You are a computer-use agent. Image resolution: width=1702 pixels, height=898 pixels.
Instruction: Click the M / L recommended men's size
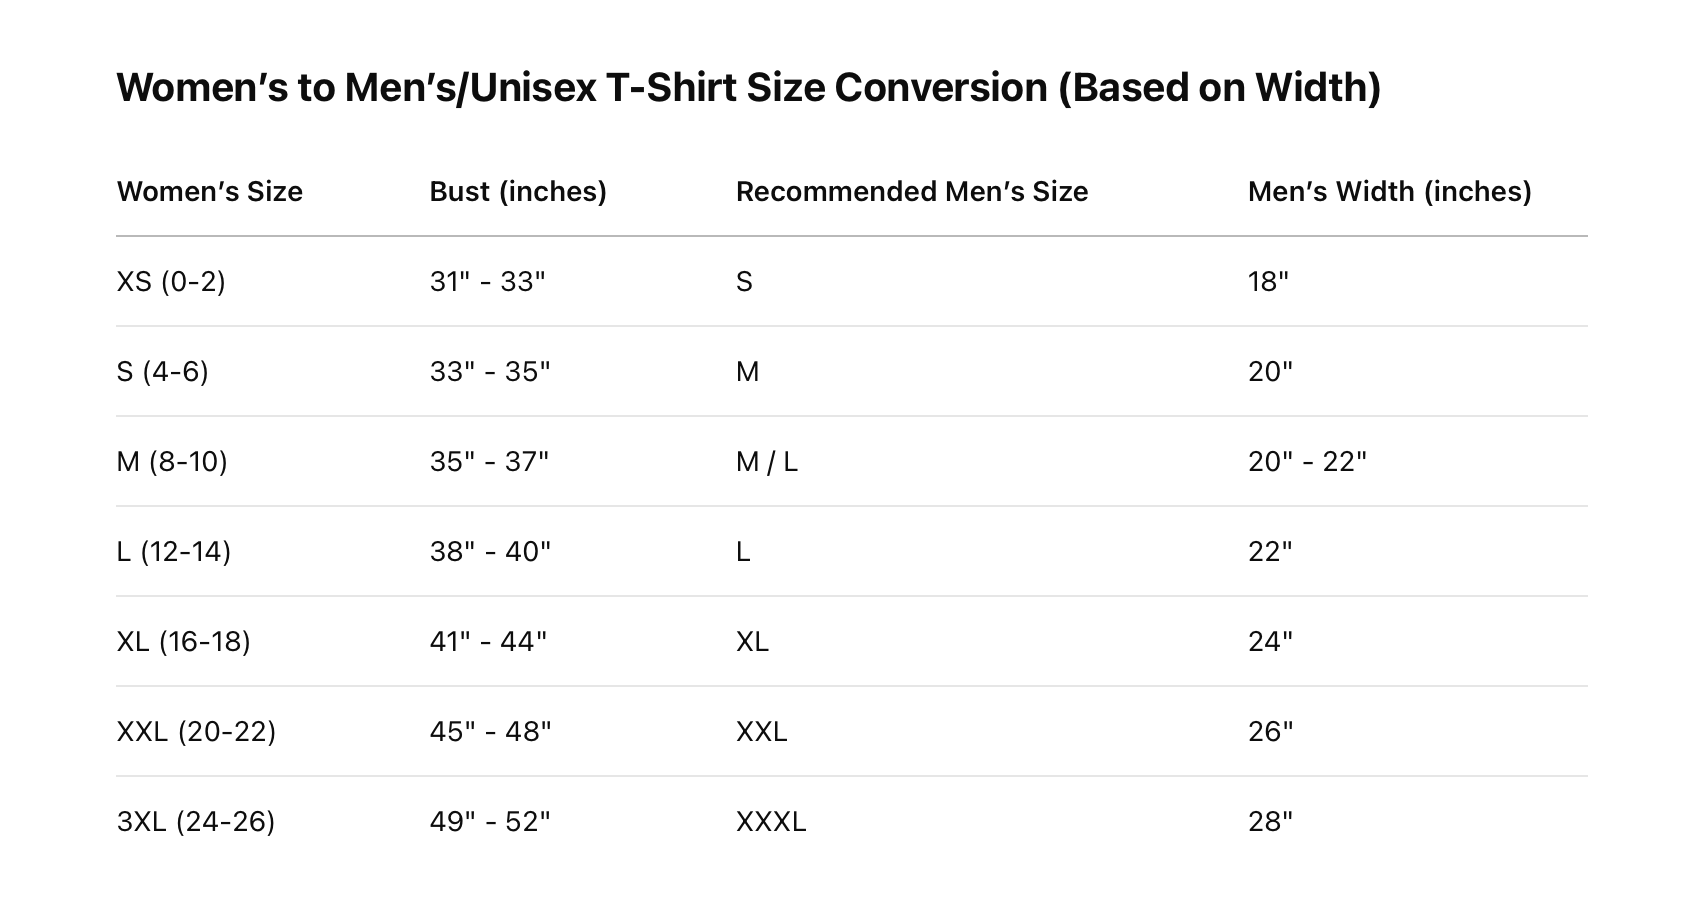(x=767, y=462)
